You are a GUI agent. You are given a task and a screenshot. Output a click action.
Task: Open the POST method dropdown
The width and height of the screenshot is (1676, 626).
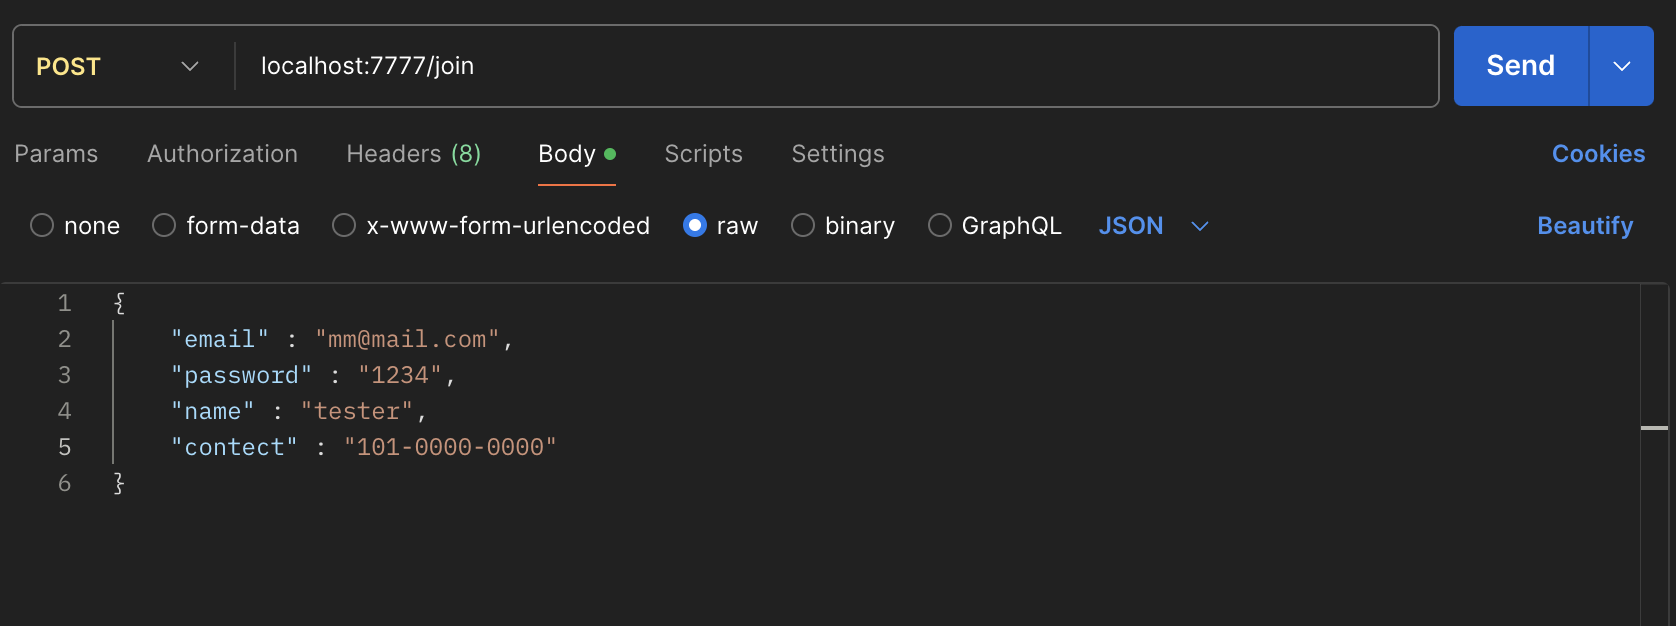coord(117,67)
